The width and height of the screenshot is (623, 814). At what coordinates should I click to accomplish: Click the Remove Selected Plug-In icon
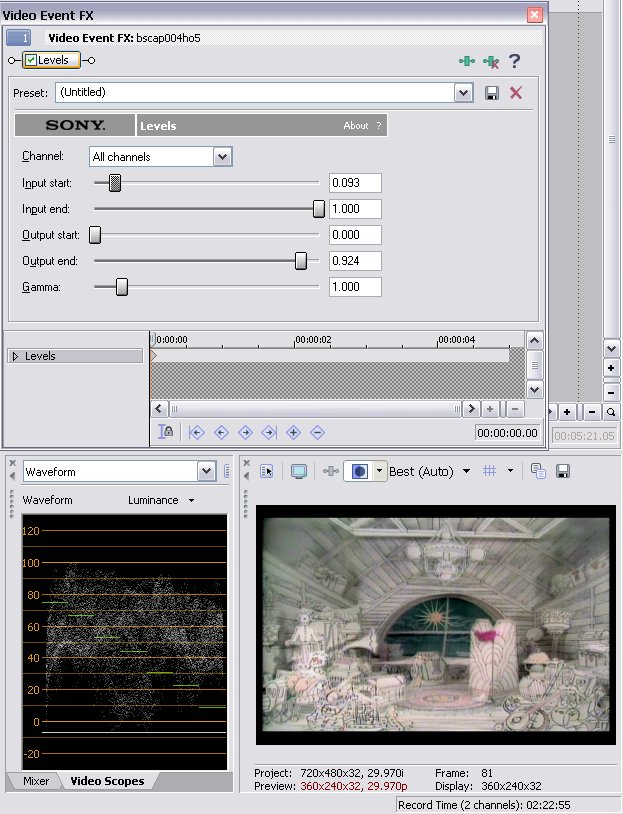(x=491, y=62)
